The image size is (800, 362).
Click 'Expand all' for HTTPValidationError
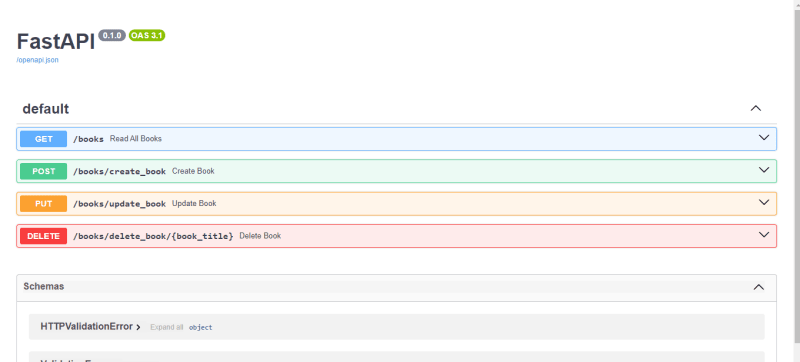coord(166,327)
